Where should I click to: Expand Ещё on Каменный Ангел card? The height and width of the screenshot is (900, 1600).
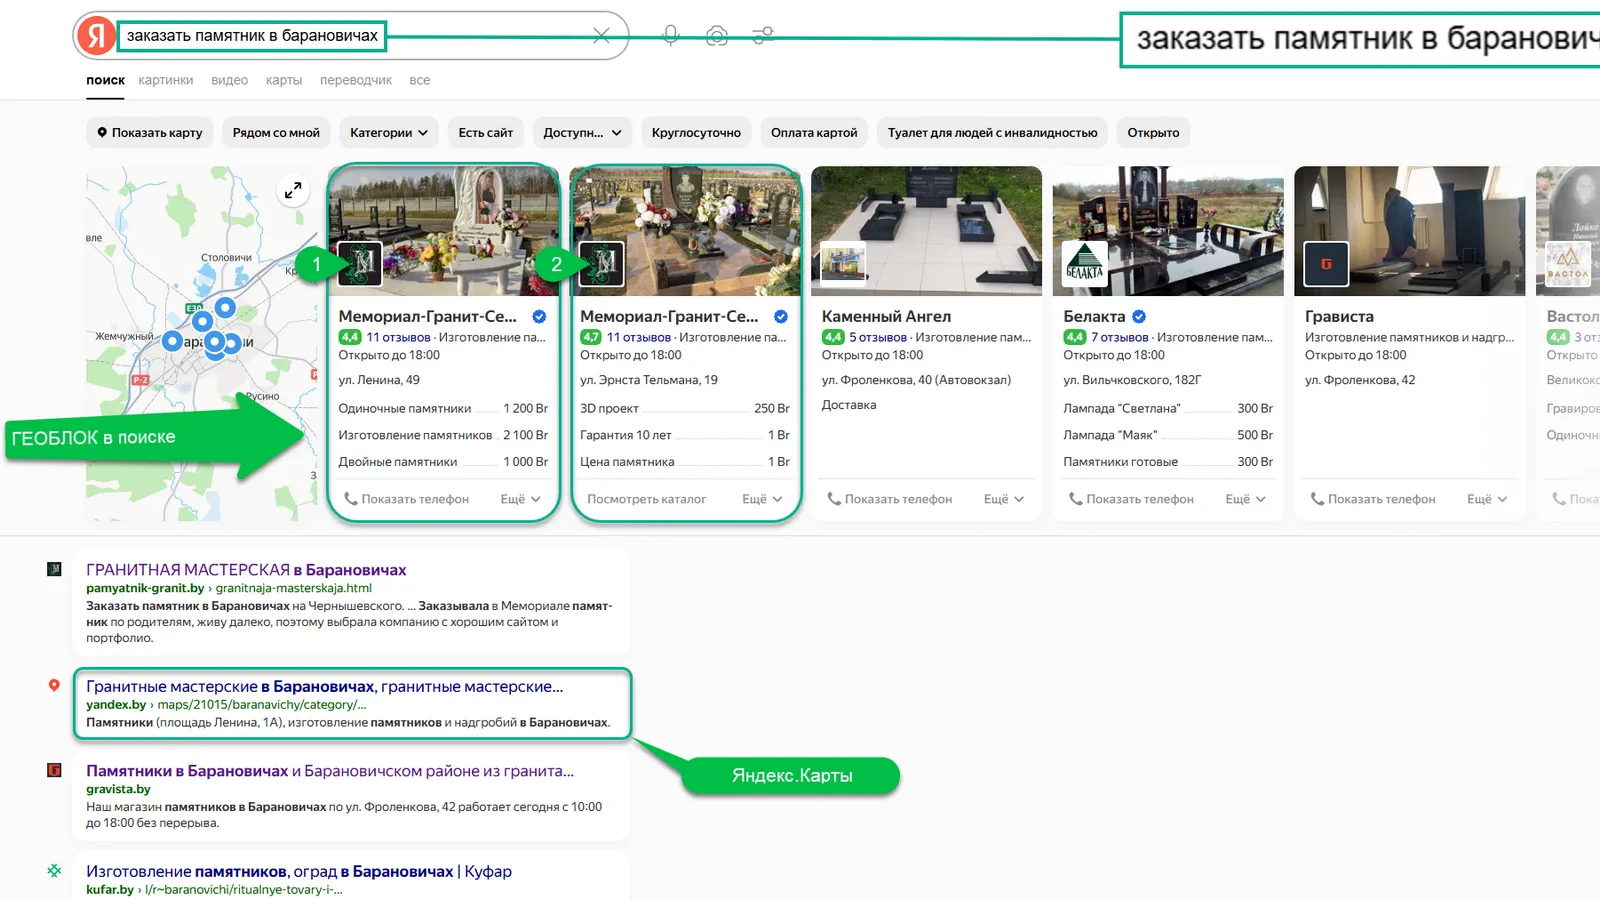(1003, 499)
